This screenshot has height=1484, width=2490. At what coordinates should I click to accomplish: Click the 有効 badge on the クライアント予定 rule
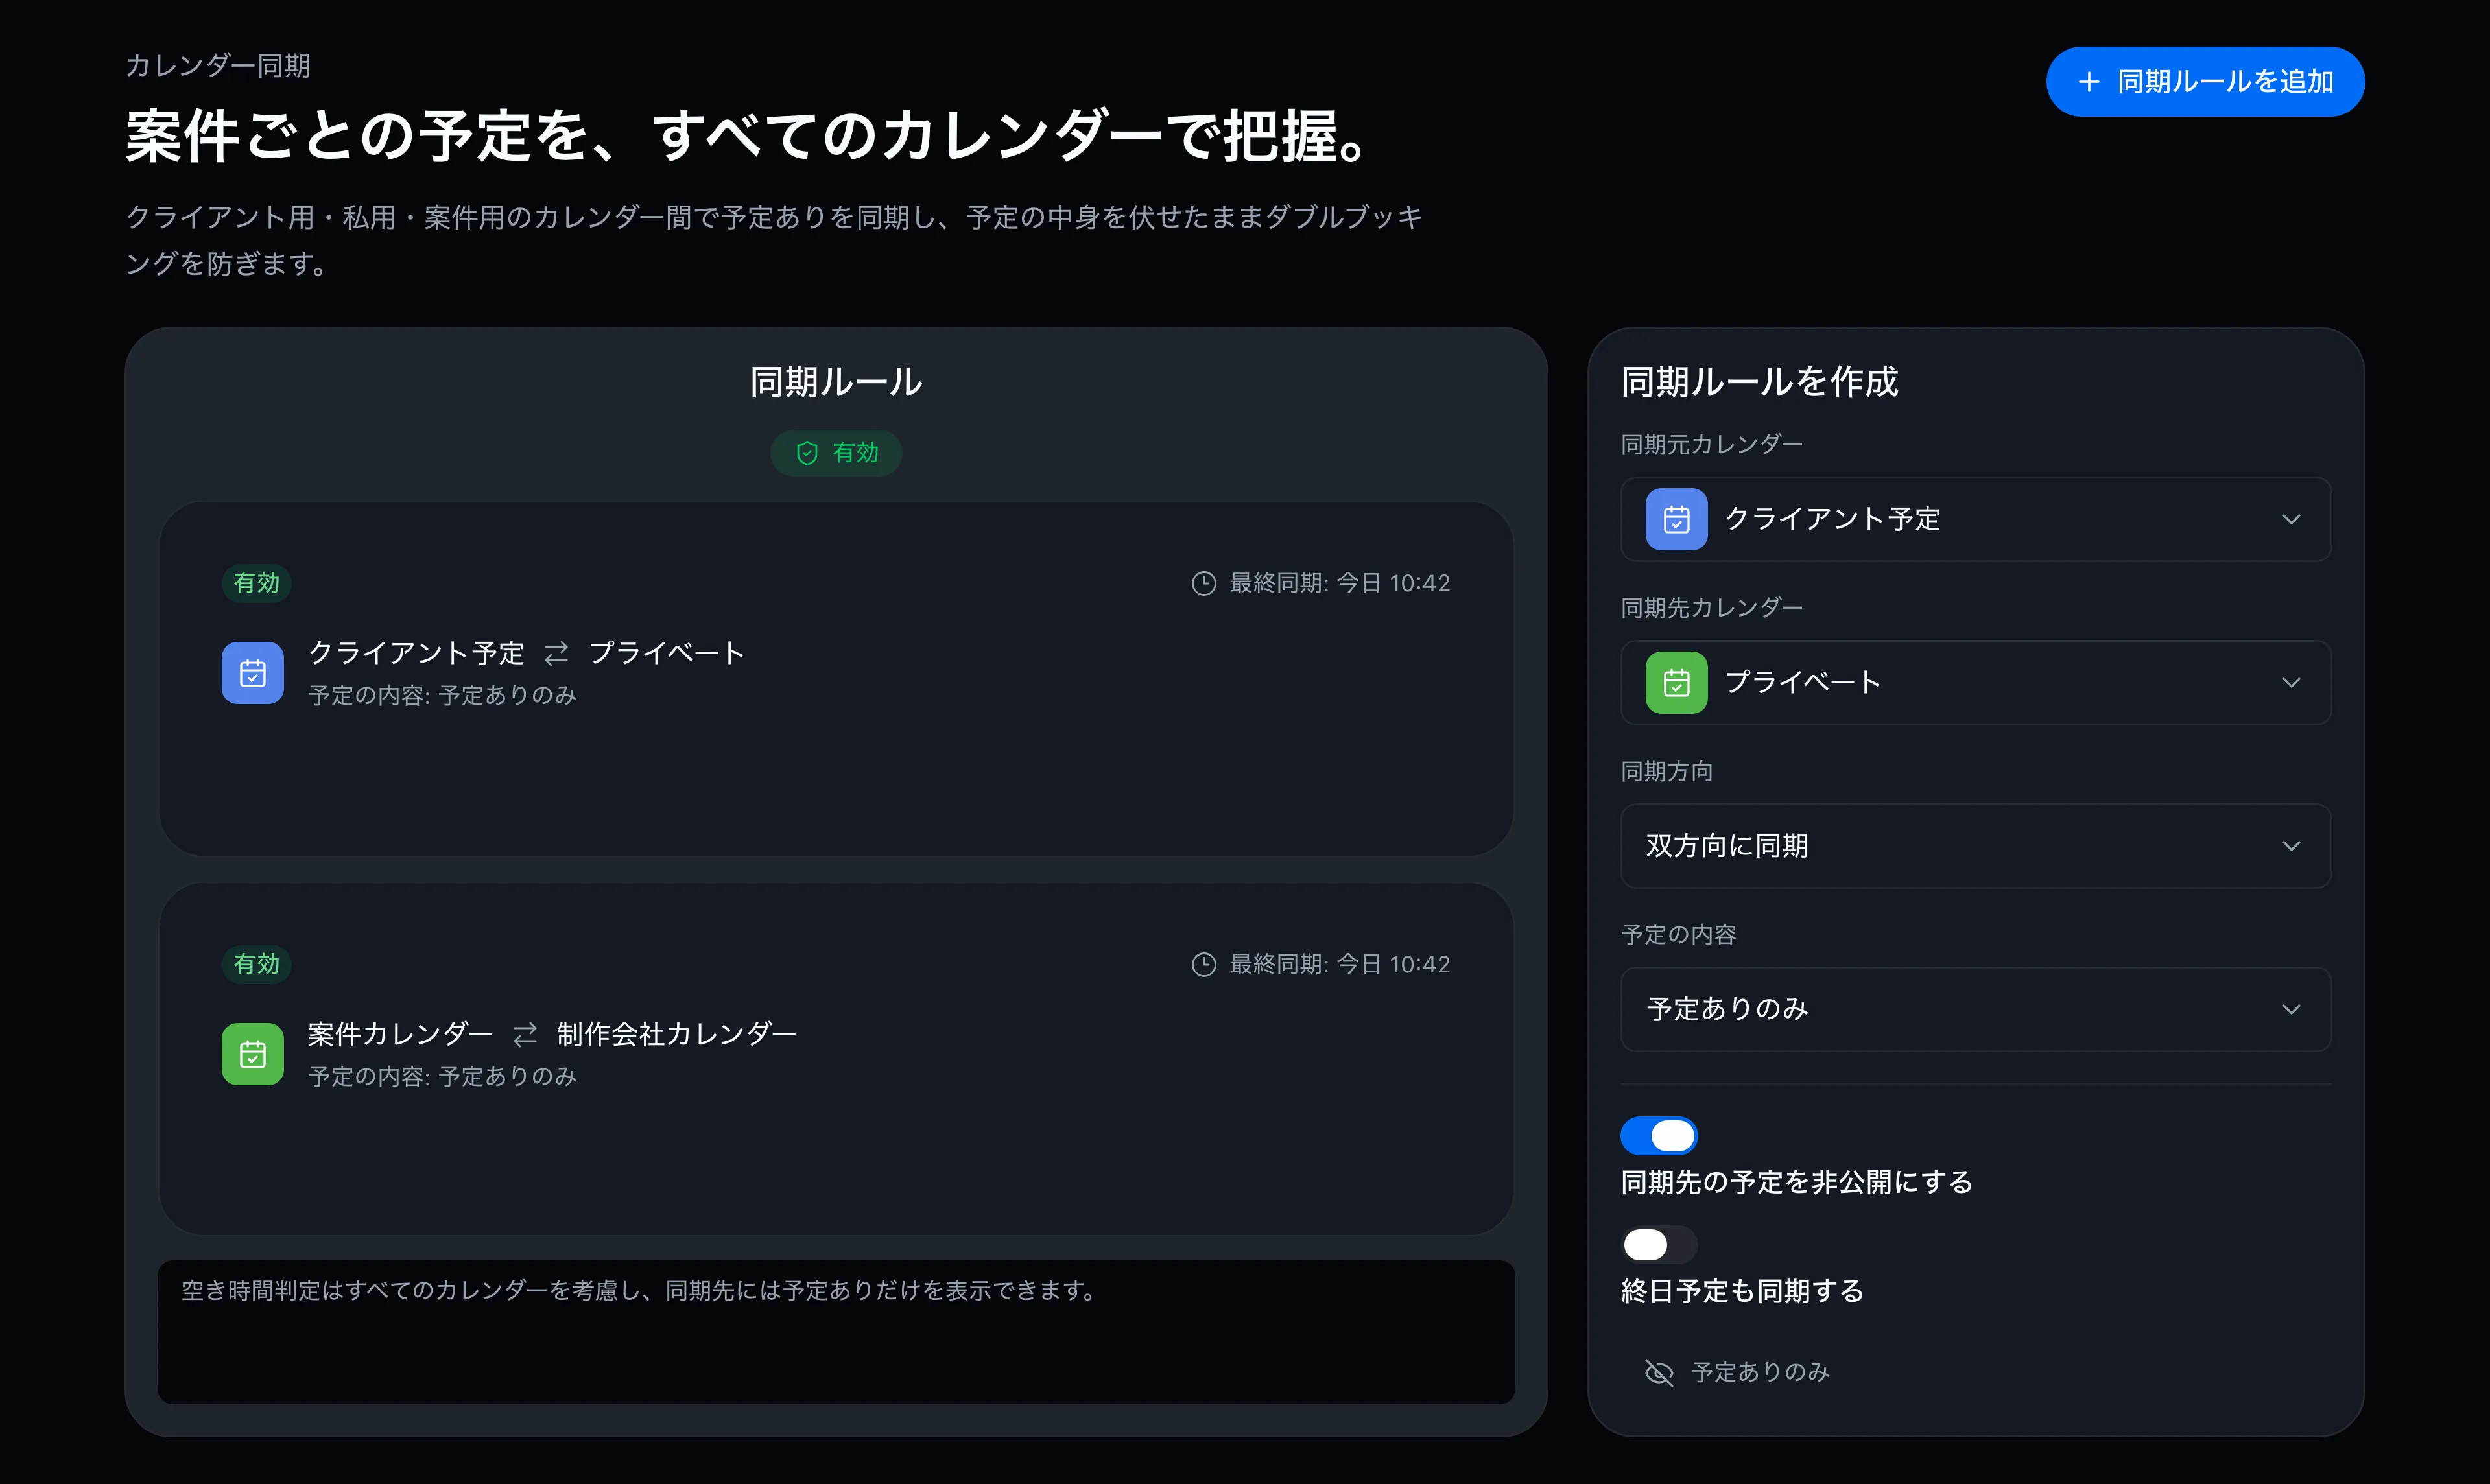(256, 583)
